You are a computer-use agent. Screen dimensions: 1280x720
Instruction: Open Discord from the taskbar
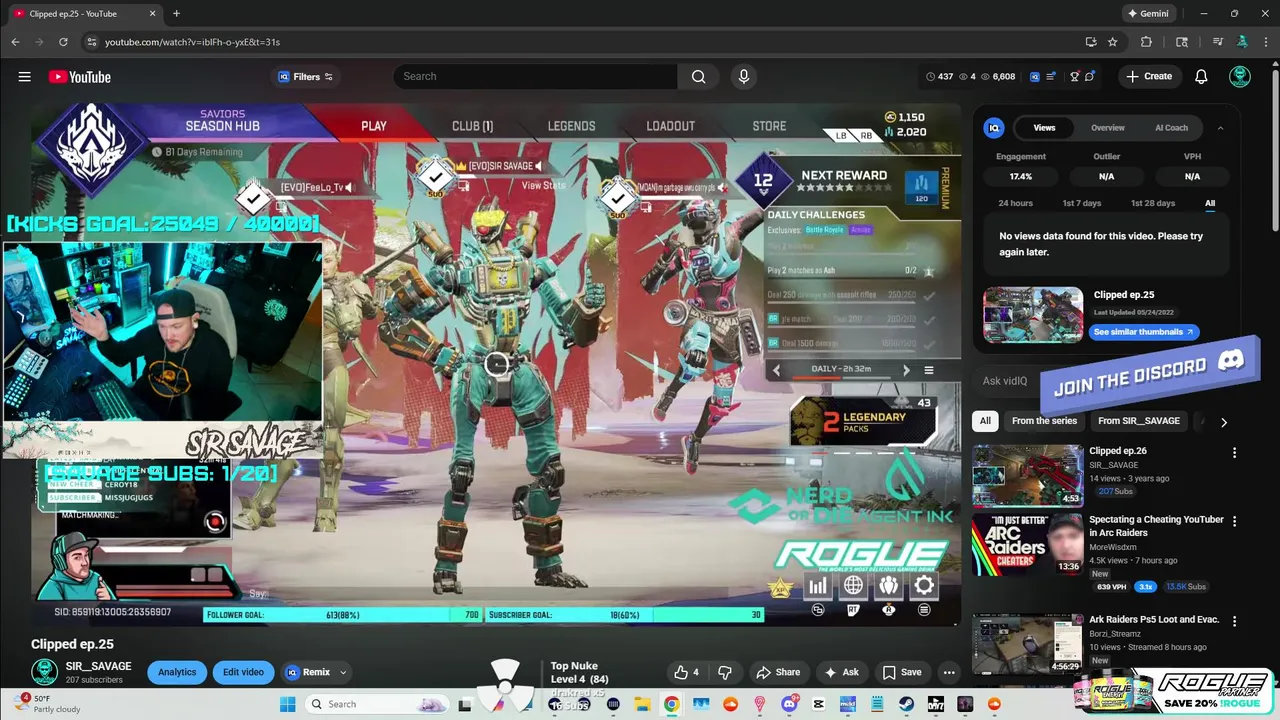pos(789,704)
